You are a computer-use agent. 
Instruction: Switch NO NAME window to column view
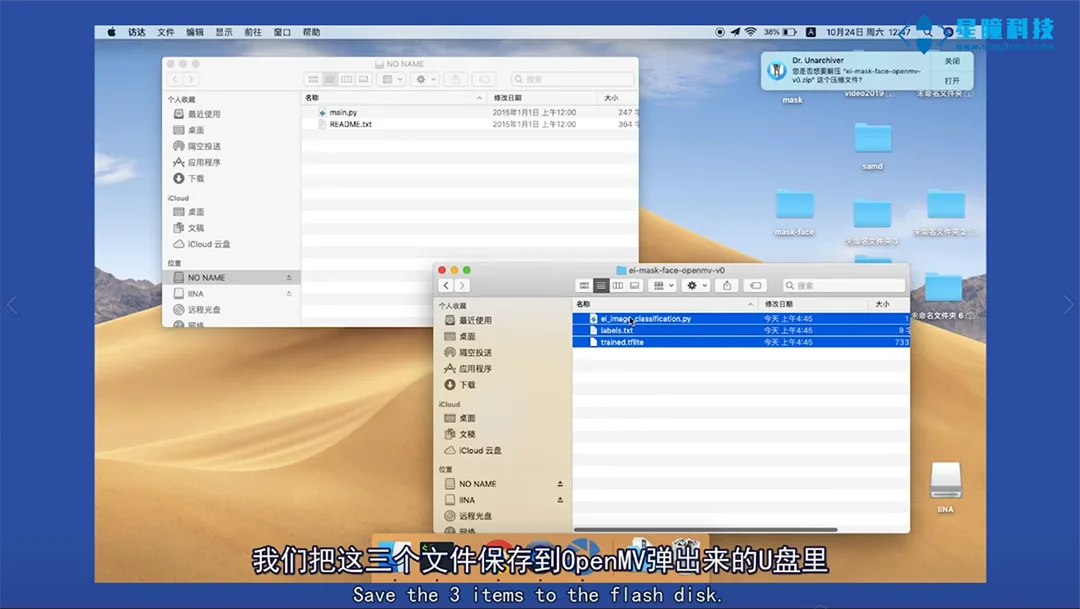[346, 79]
